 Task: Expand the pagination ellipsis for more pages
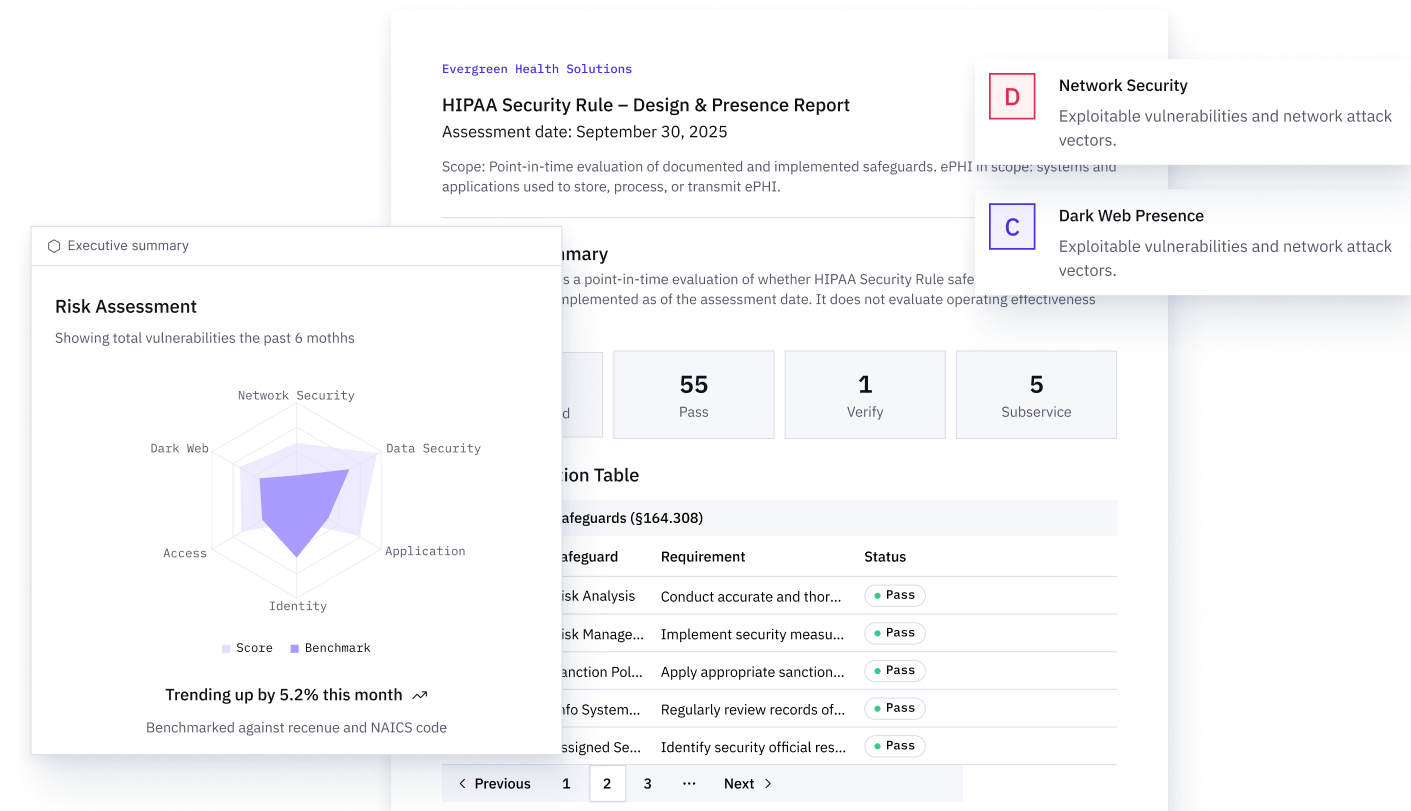(x=689, y=784)
